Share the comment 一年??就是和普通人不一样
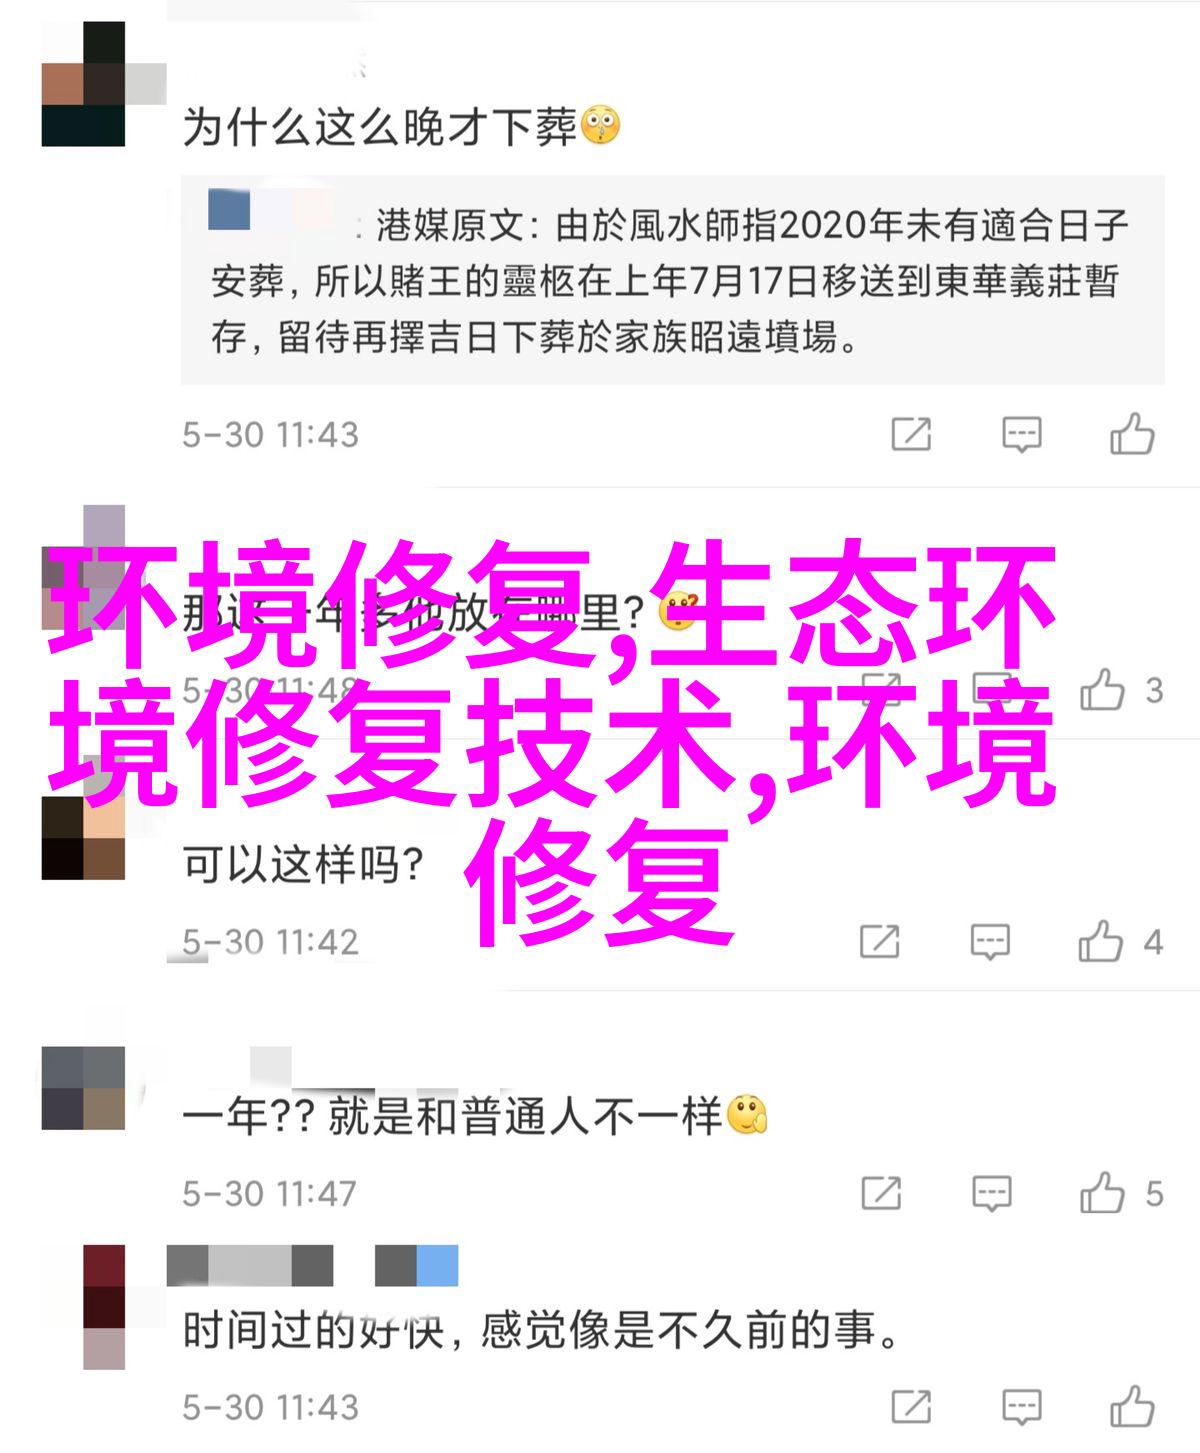The height and width of the screenshot is (1453, 1200). tap(880, 1193)
